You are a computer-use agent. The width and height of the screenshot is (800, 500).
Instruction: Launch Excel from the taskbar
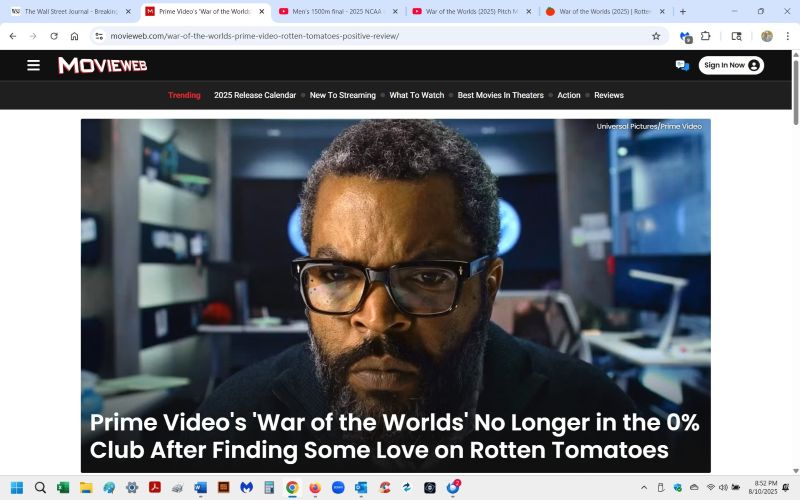point(63,488)
